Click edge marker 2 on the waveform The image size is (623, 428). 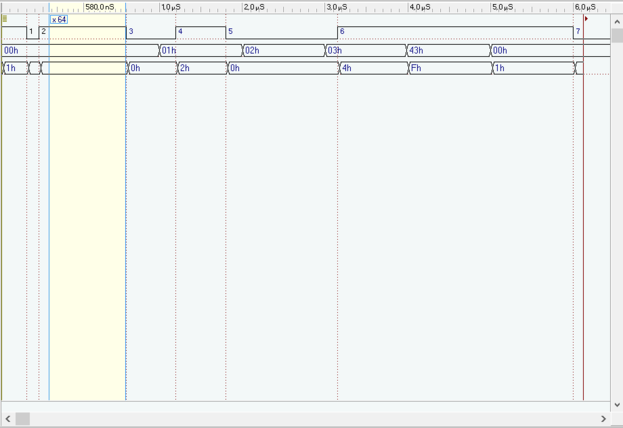pos(44,31)
